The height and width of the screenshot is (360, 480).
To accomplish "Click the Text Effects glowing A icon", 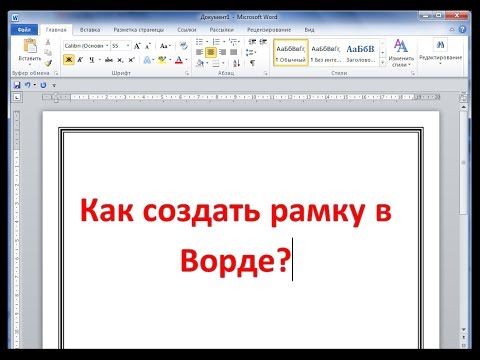I will click(x=147, y=60).
